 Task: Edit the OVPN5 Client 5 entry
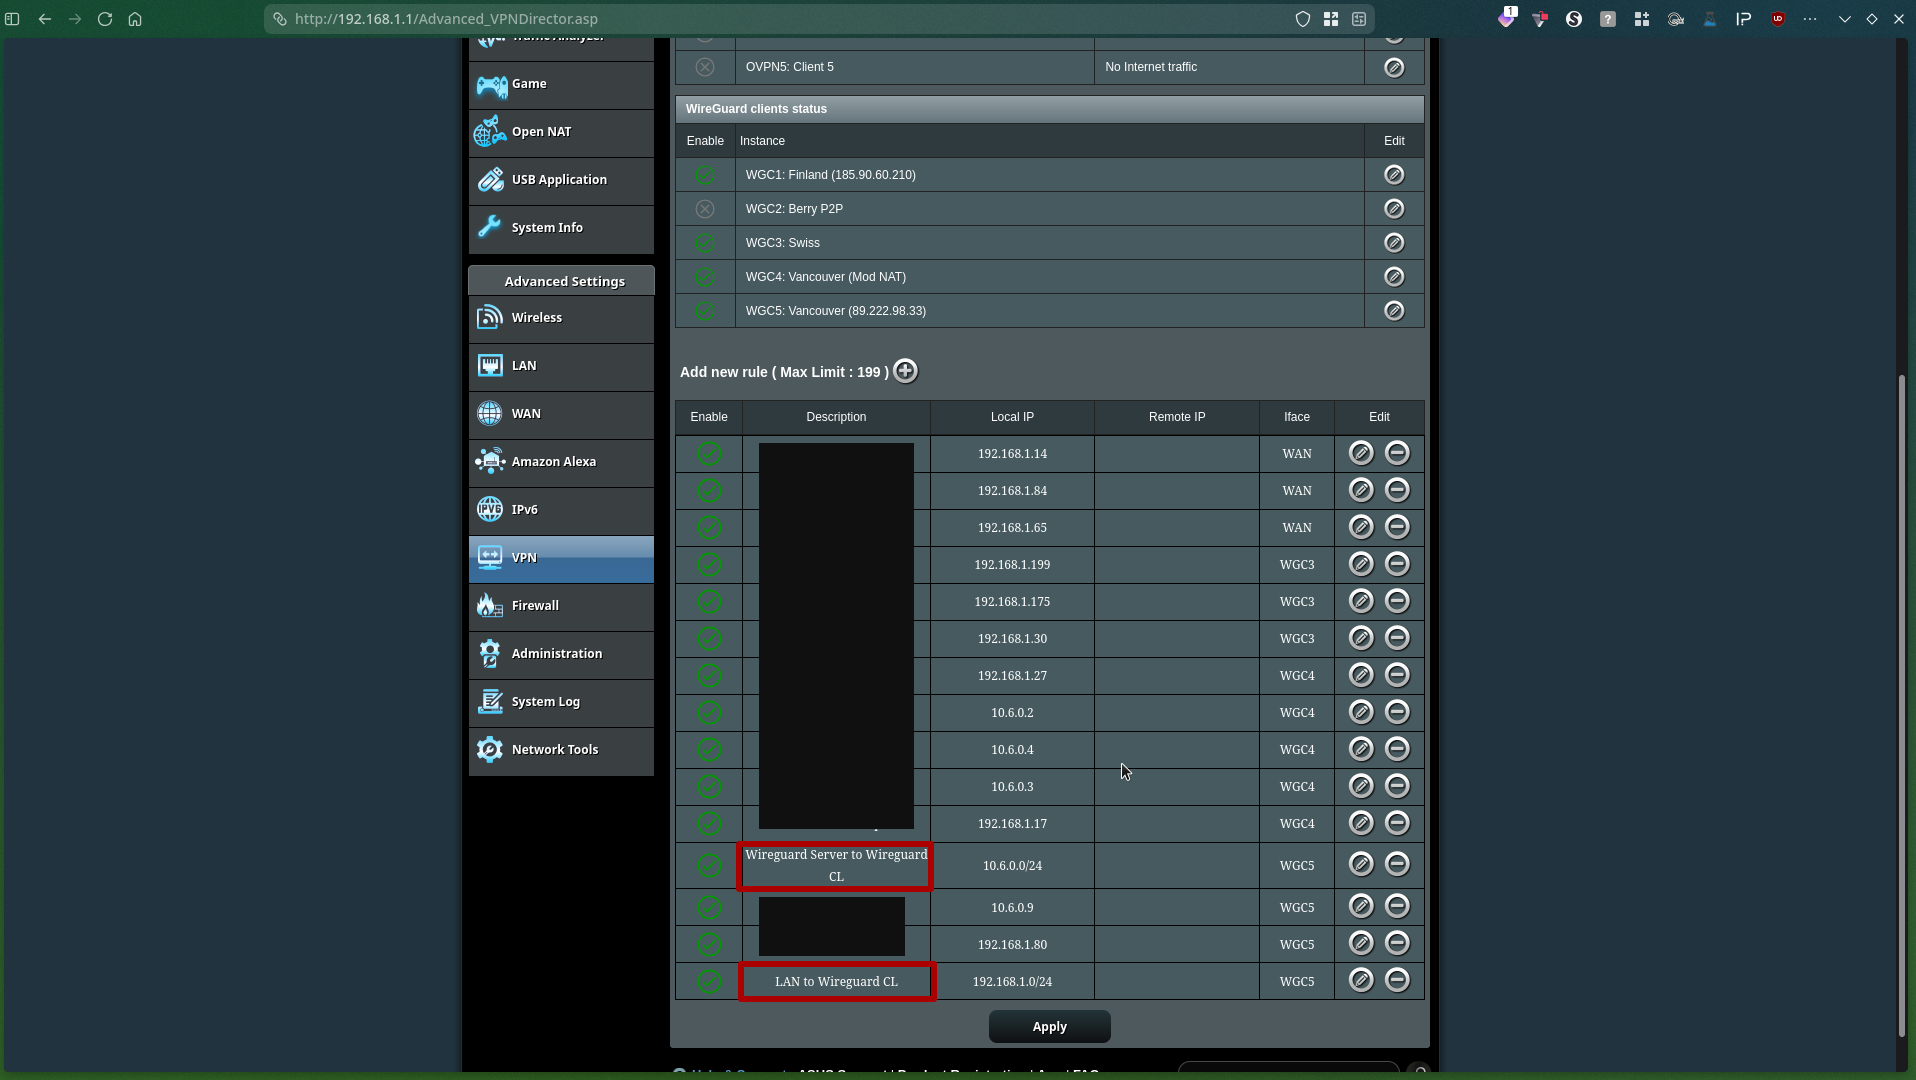point(1394,67)
